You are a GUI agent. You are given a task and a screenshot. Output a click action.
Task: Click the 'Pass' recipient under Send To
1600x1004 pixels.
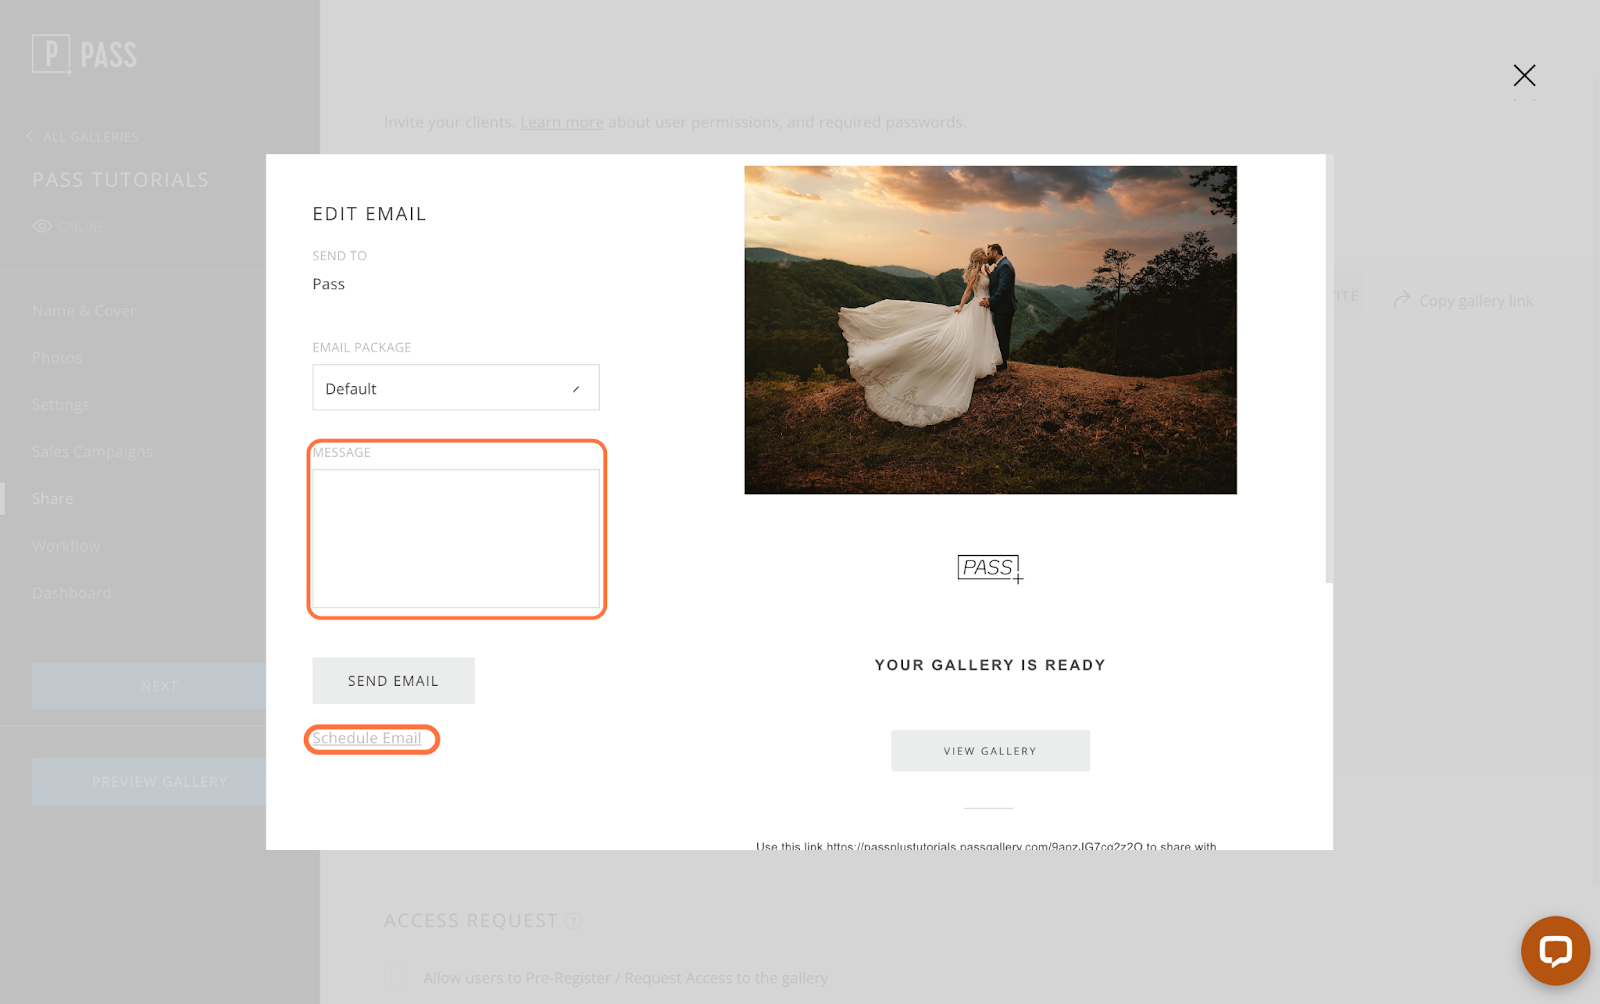pos(328,284)
